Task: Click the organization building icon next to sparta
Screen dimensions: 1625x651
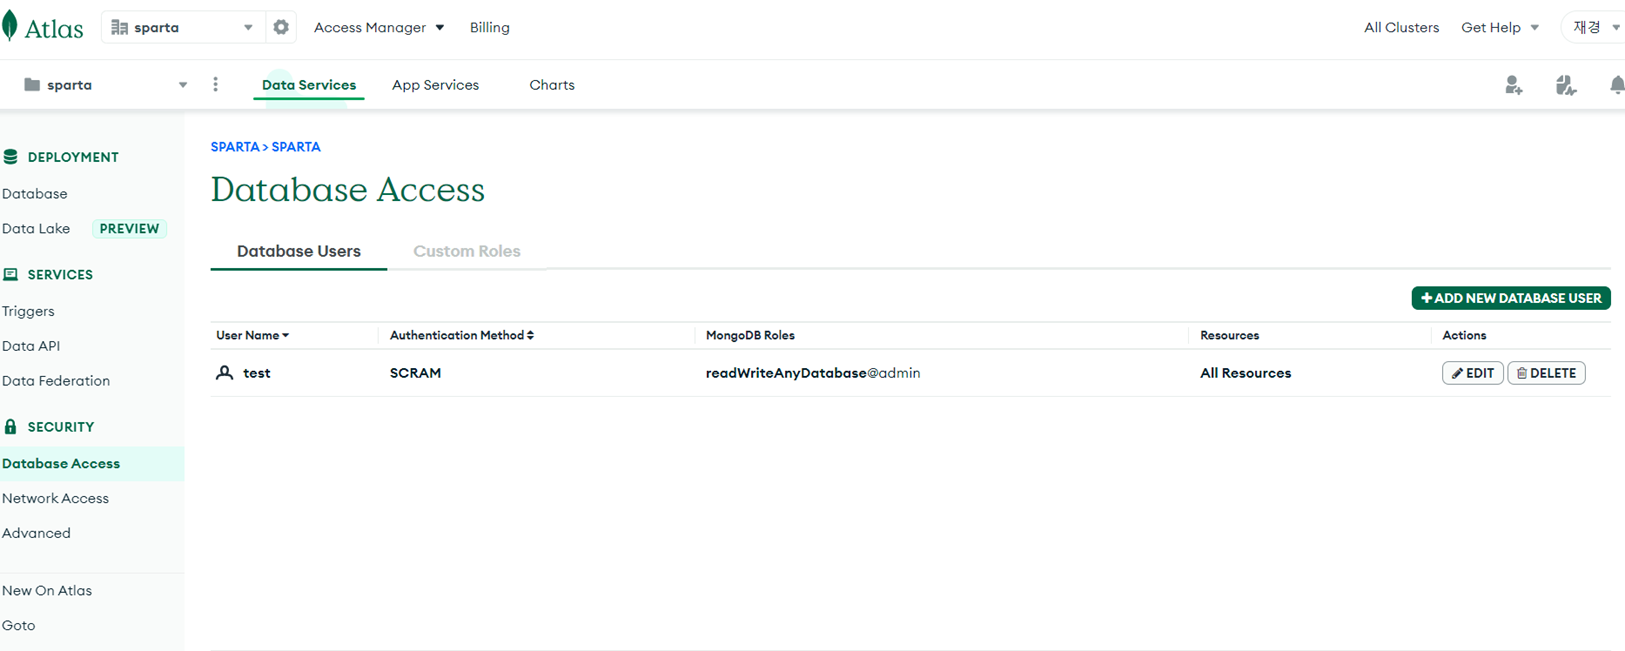Action: click(119, 27)
